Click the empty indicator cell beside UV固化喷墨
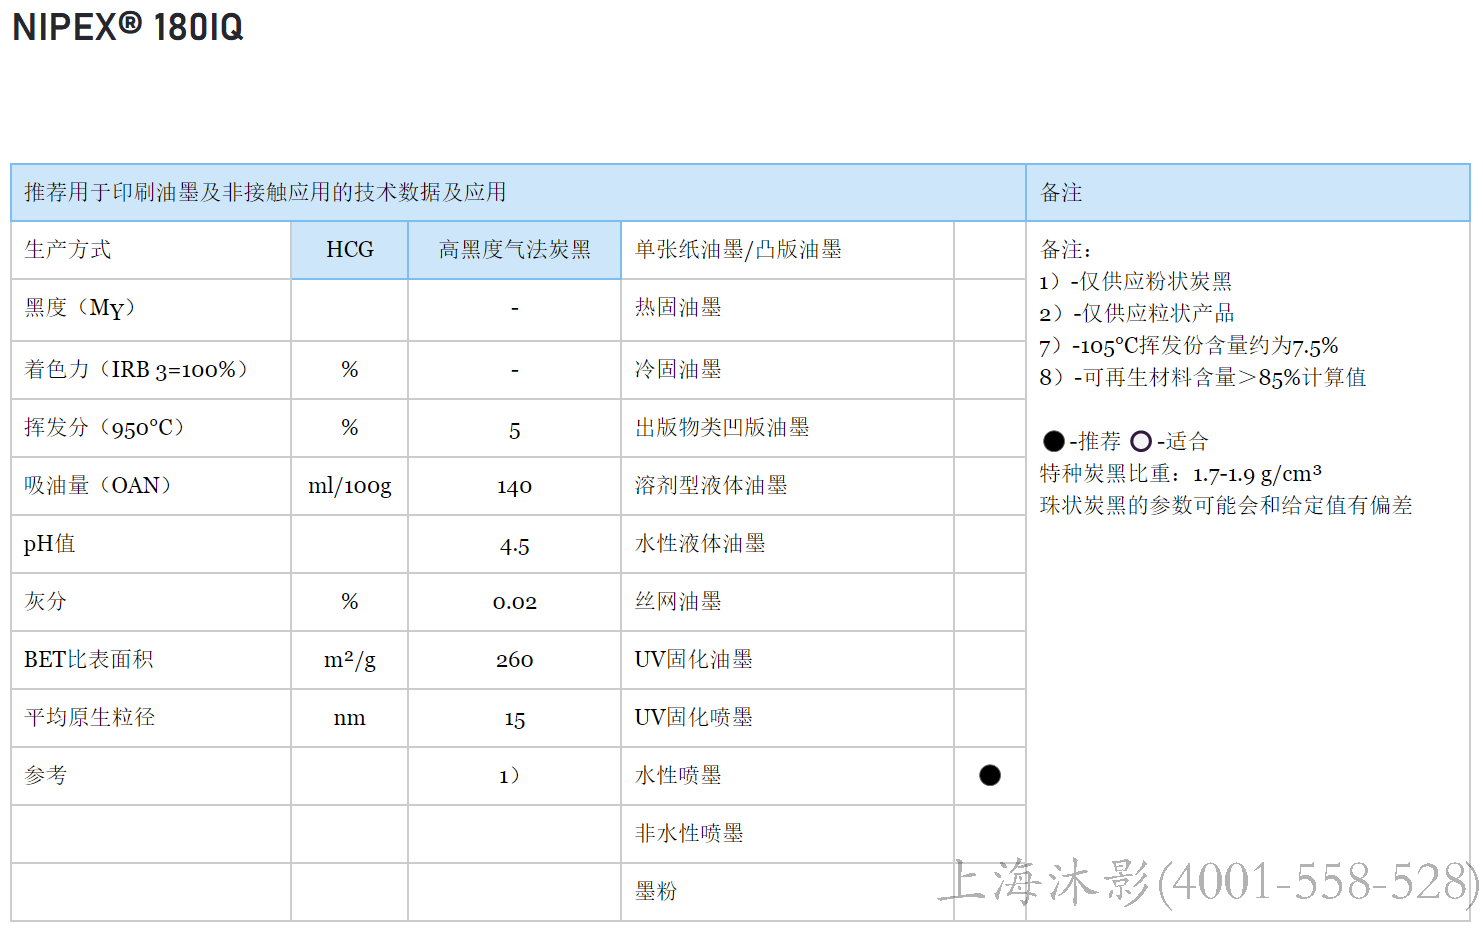Screen dimensions: 1483x934 990,717
